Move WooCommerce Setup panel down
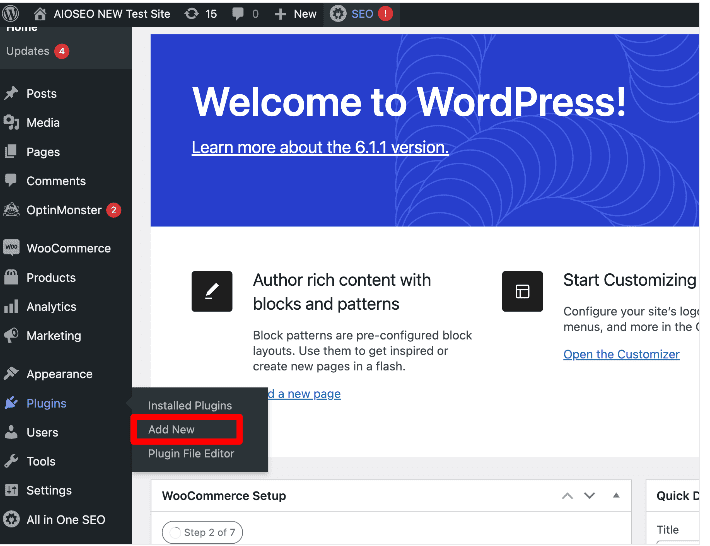This screenshot has height=546, width=710. coord(590,496)
